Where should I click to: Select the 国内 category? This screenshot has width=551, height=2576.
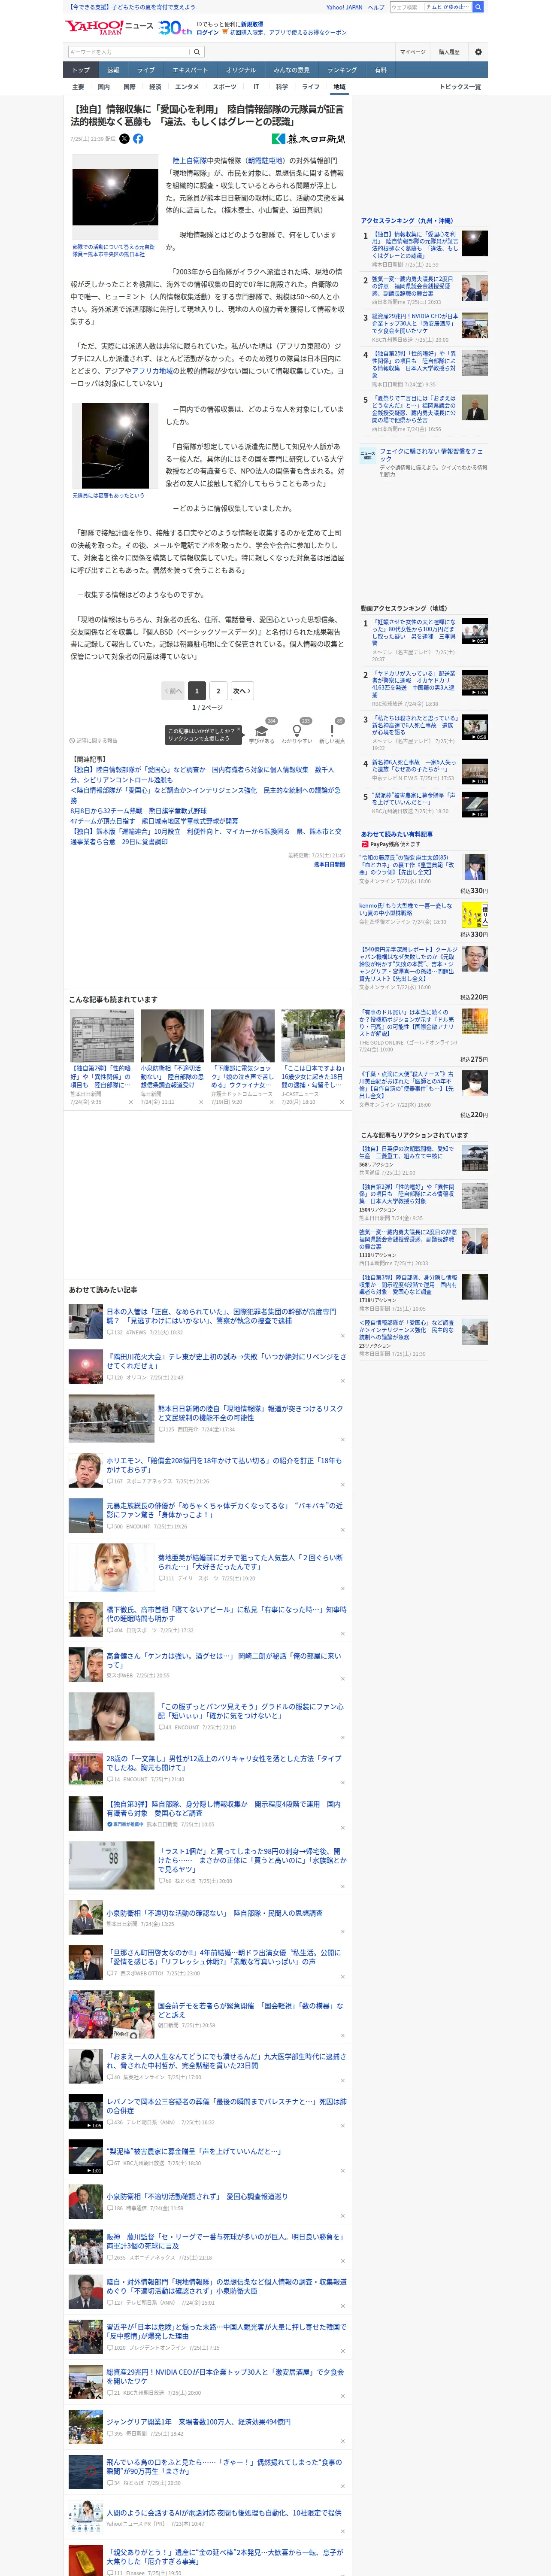coord(104,87)
